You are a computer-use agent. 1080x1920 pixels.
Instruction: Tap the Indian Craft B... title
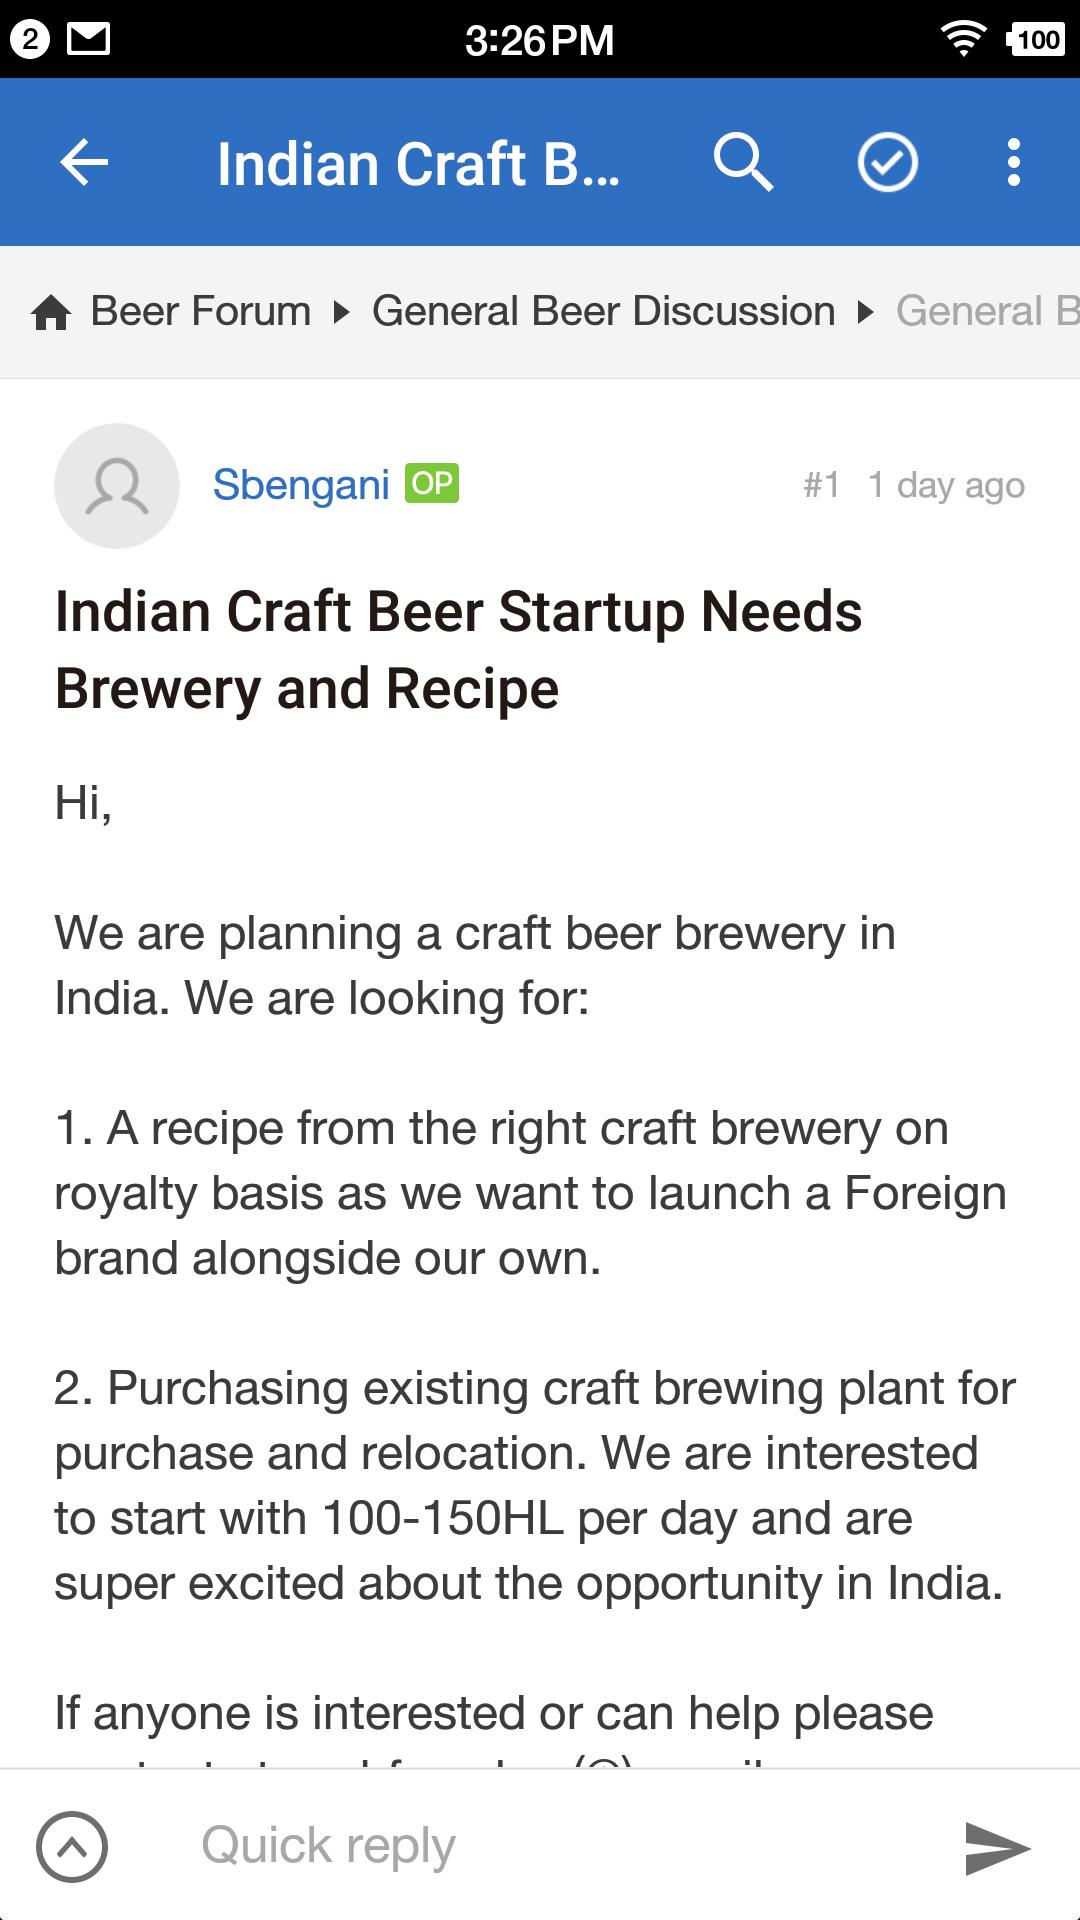(x=418, y=165)
